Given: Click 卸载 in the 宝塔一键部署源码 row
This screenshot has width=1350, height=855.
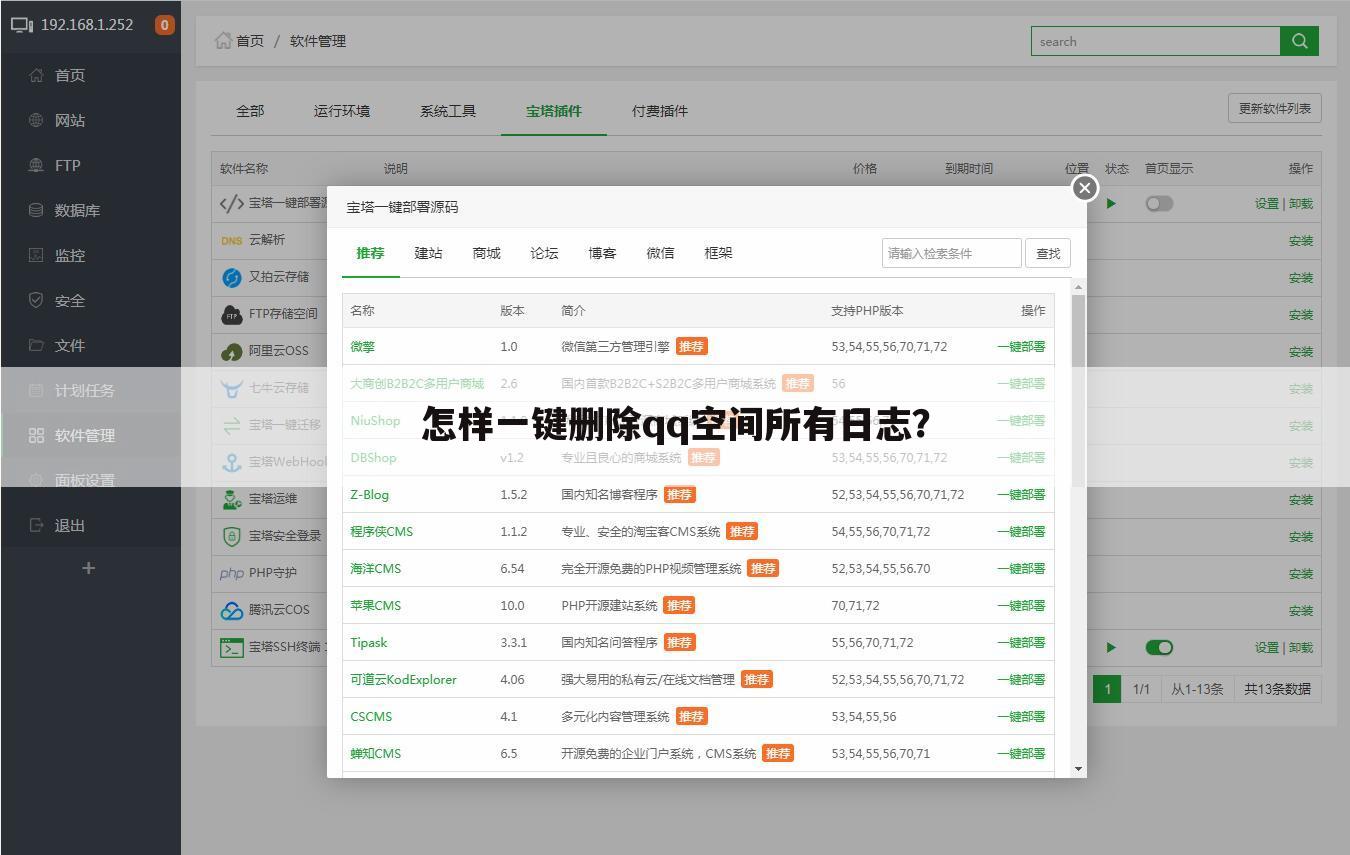Looking at the screenshot, I should pos(1301,204).
